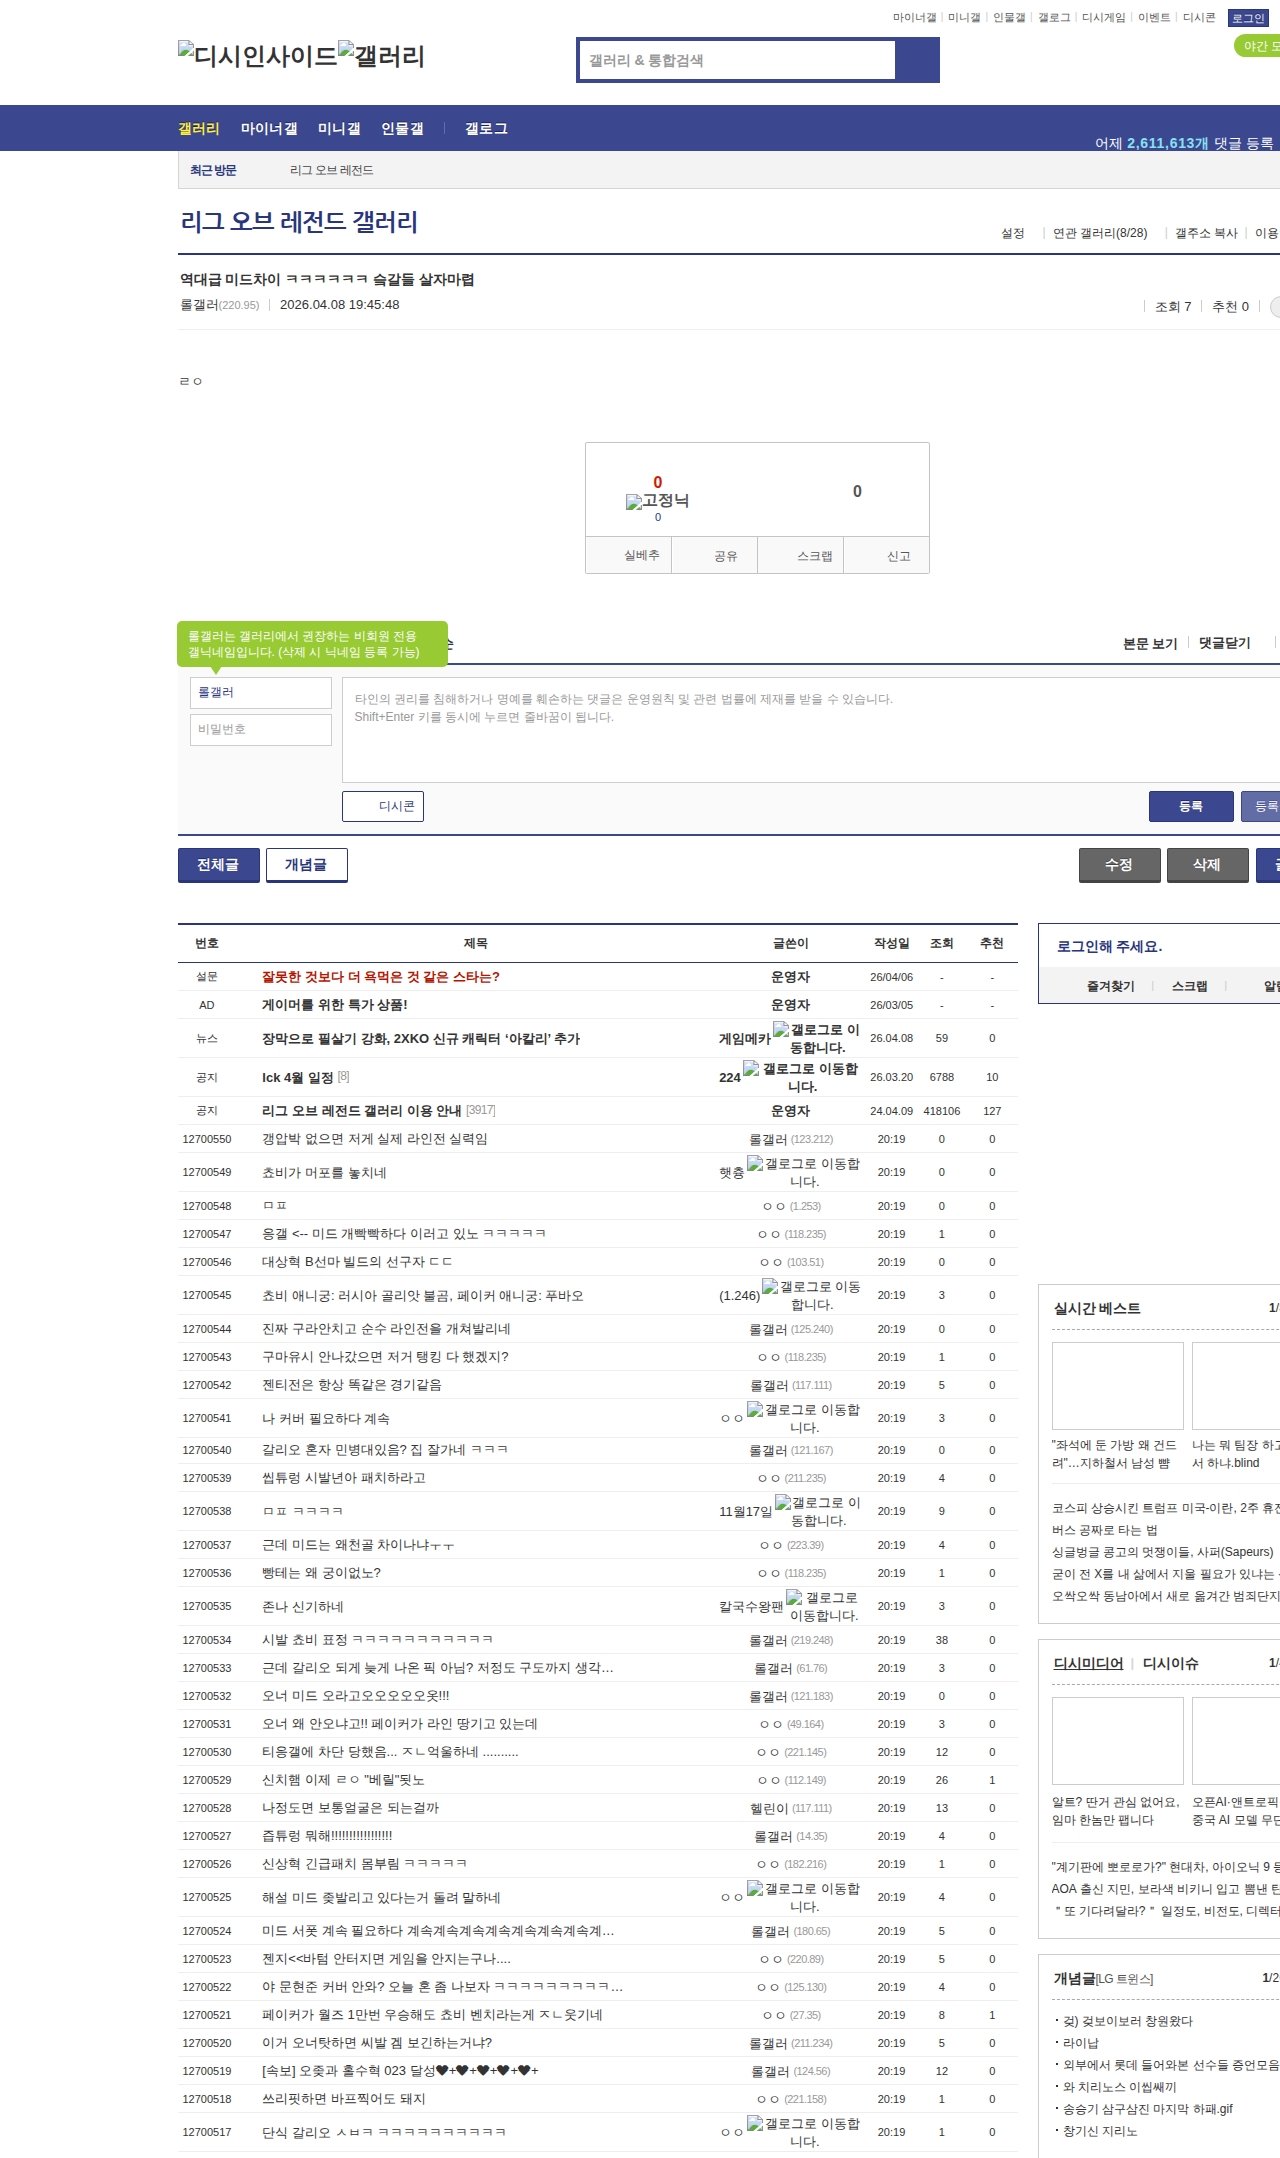1280x2158 pixels.
Task: Switch the post list to 개념글
Action: point(306,865)
